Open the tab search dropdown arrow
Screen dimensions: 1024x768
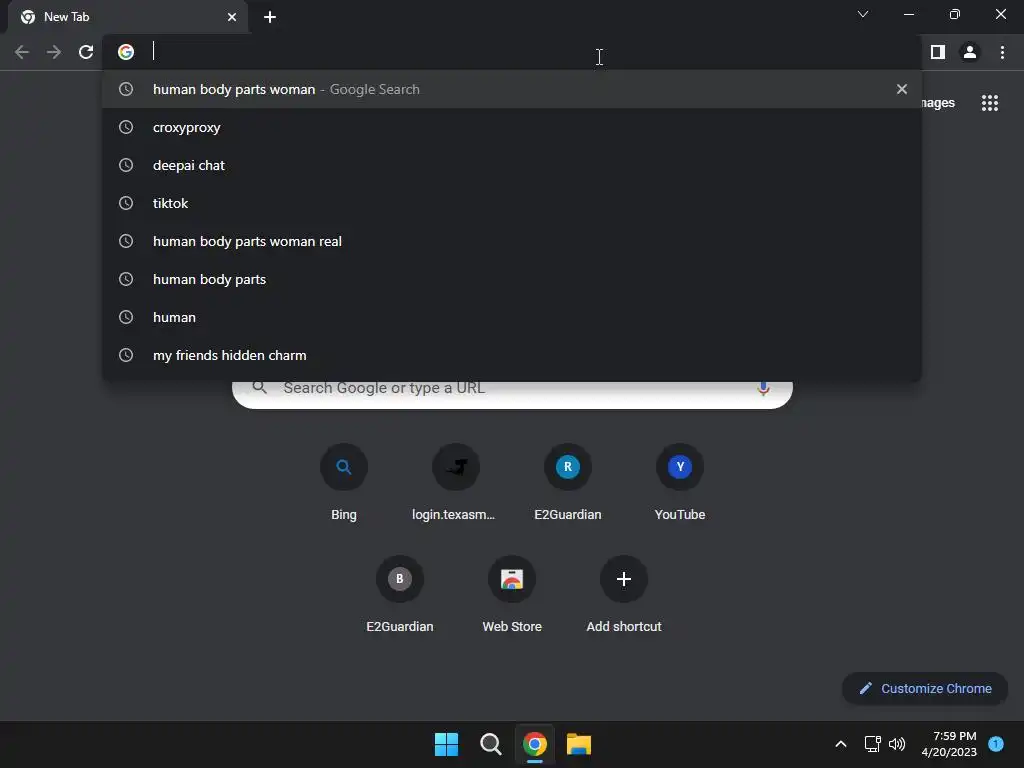click(x=863, y=14)
